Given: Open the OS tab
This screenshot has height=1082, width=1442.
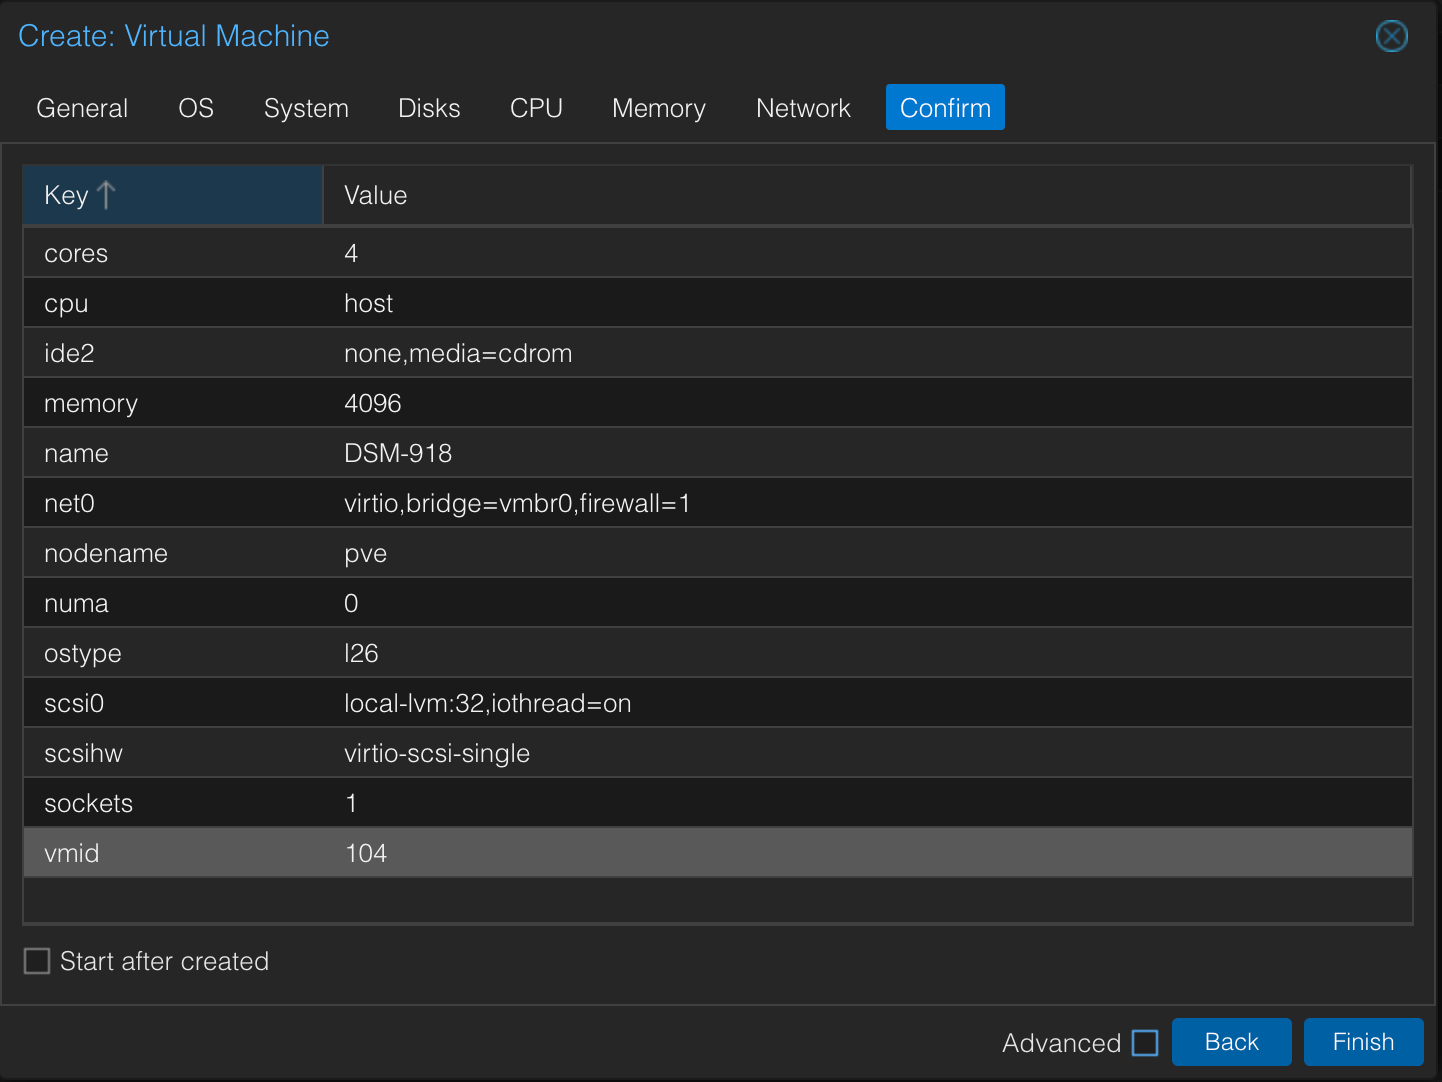Looking at the screenshot, I should pos(196,108).
